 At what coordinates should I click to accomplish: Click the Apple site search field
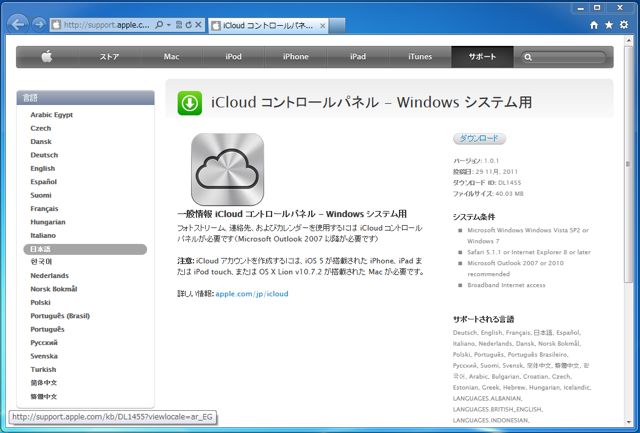[x=563, y=57]
